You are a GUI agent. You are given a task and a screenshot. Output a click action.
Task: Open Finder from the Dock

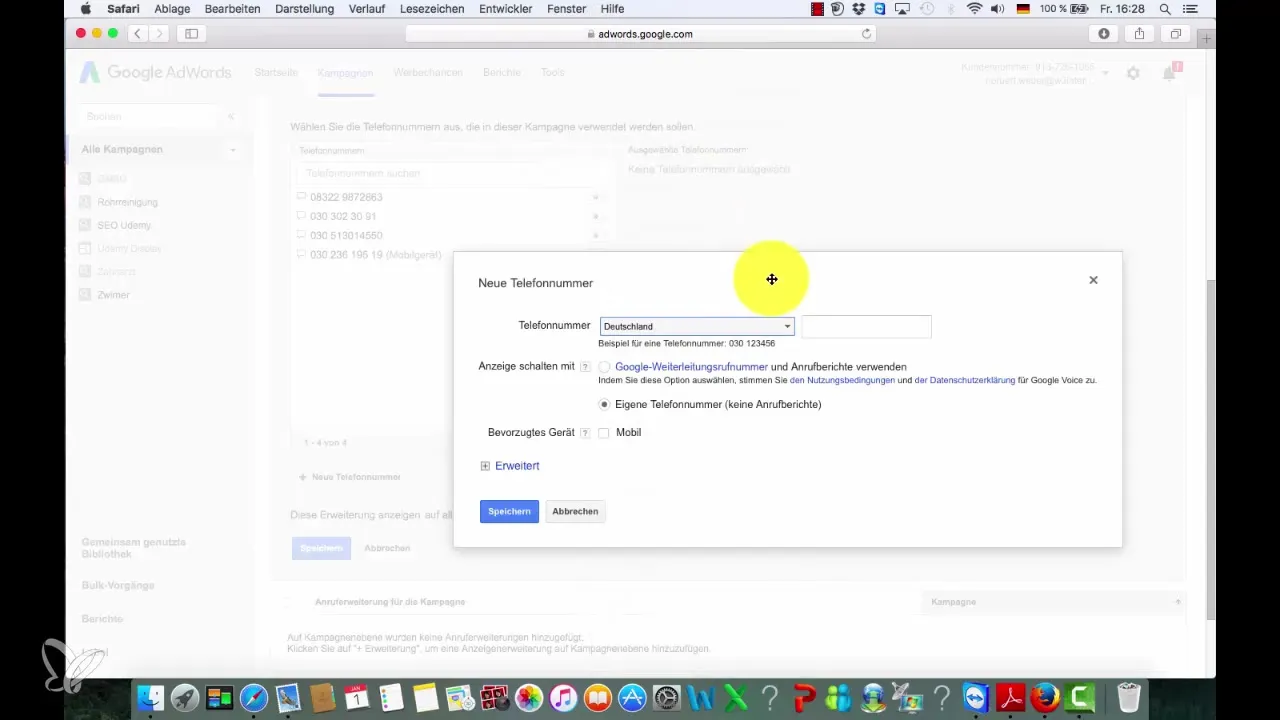150,697
